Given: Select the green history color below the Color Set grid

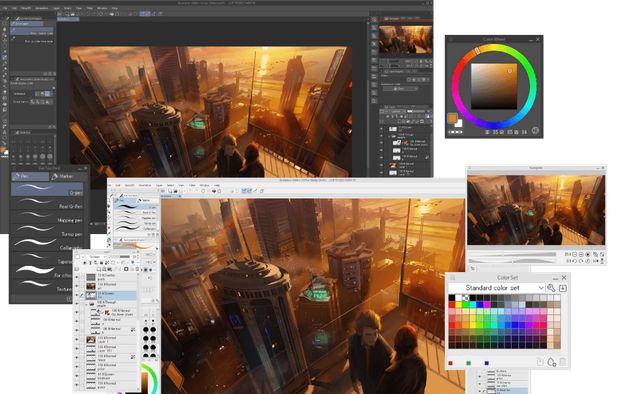Looking at the screenshot, I should (x=469, y=363).
